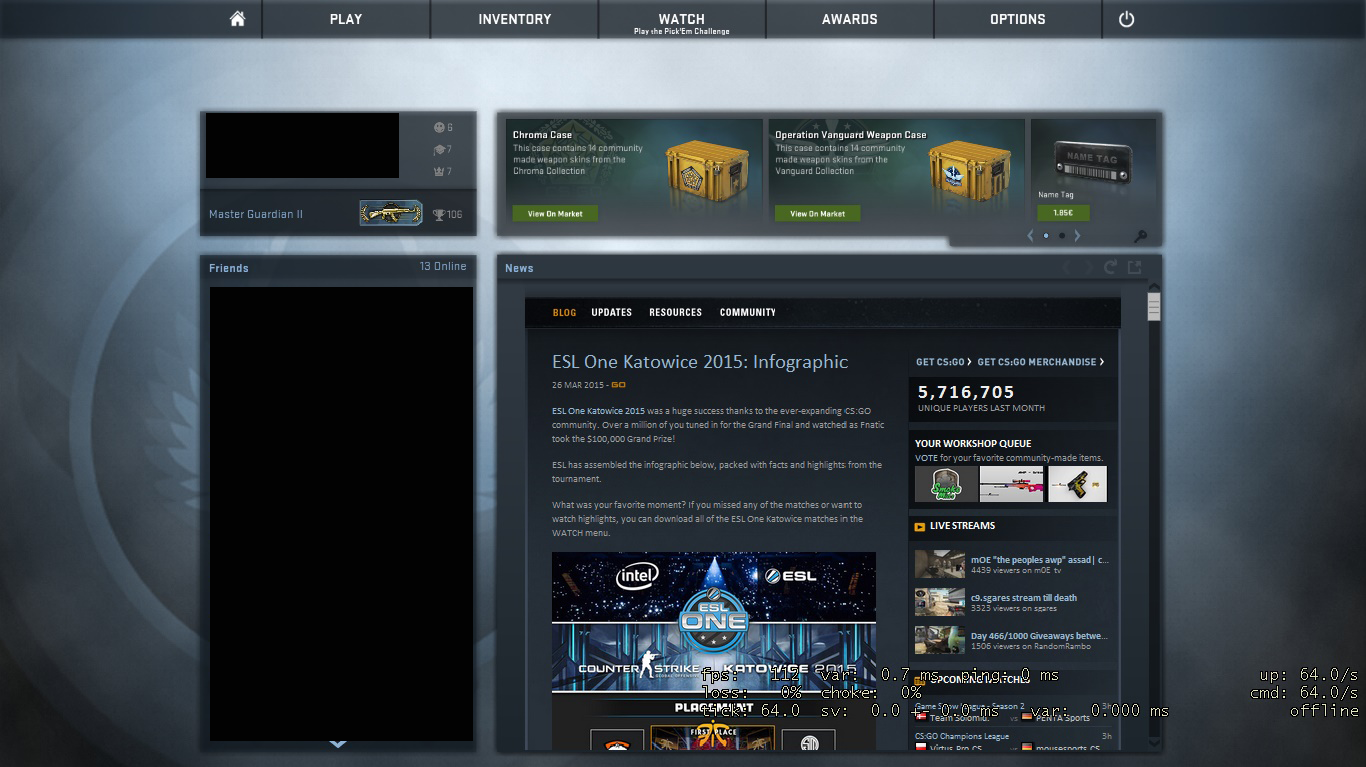Click the Friends panel header

tap(338, 267)
